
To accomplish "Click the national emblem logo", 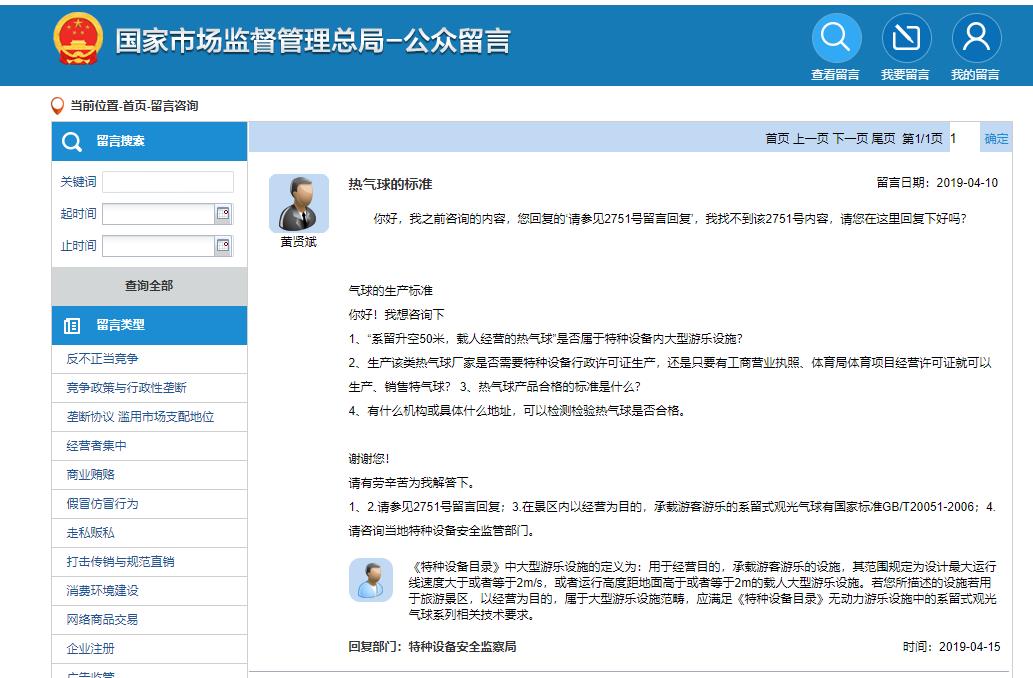I will pyautogui.click(x=78, y=39).
